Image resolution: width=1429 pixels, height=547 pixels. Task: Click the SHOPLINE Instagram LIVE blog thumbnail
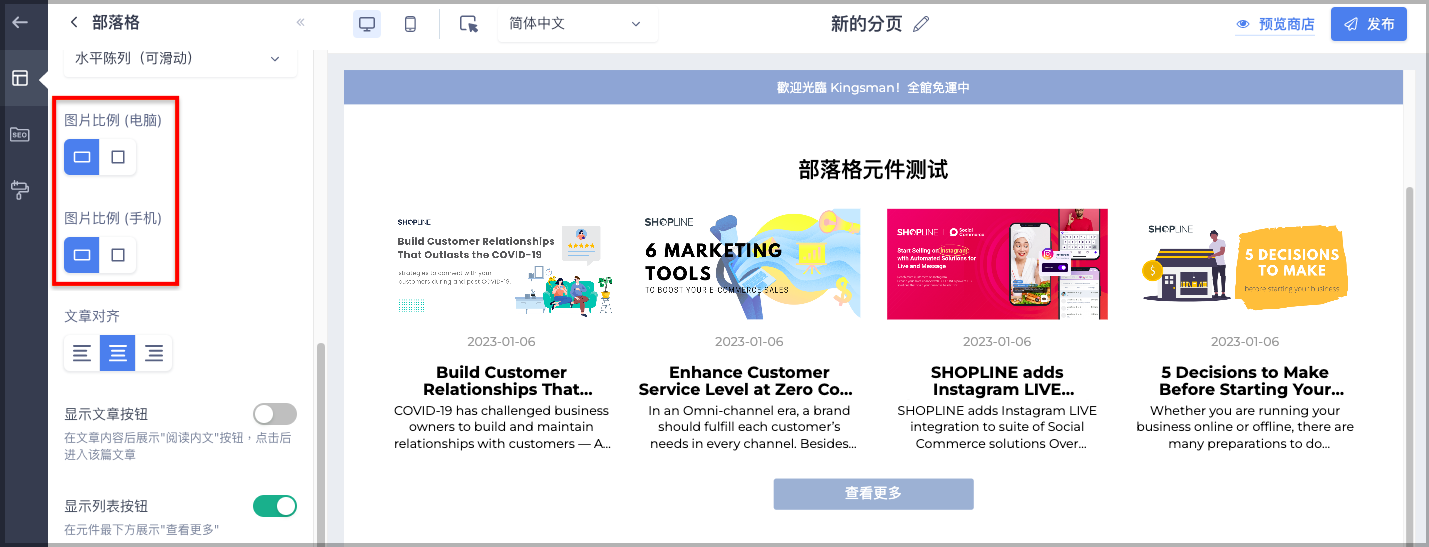tap(997, 264)
